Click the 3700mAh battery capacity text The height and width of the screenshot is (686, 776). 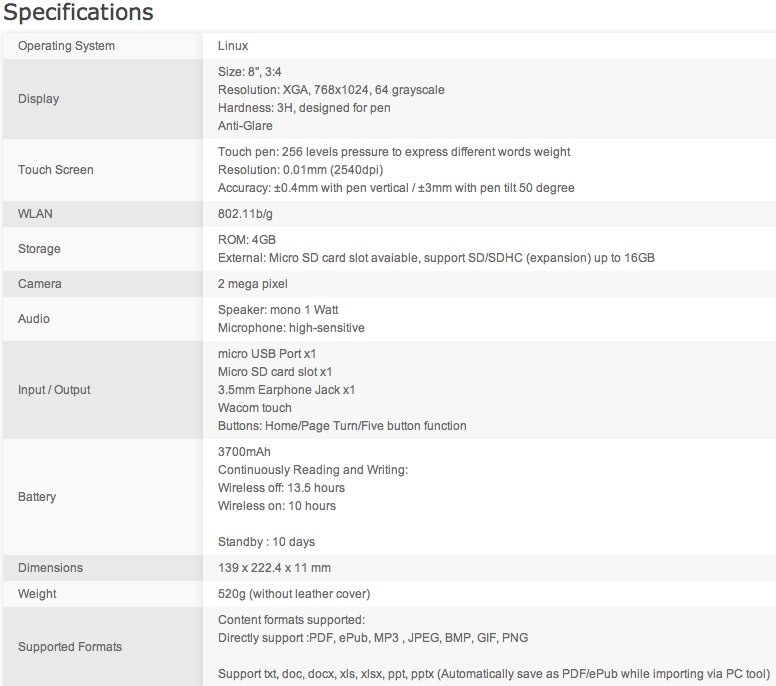244,452
